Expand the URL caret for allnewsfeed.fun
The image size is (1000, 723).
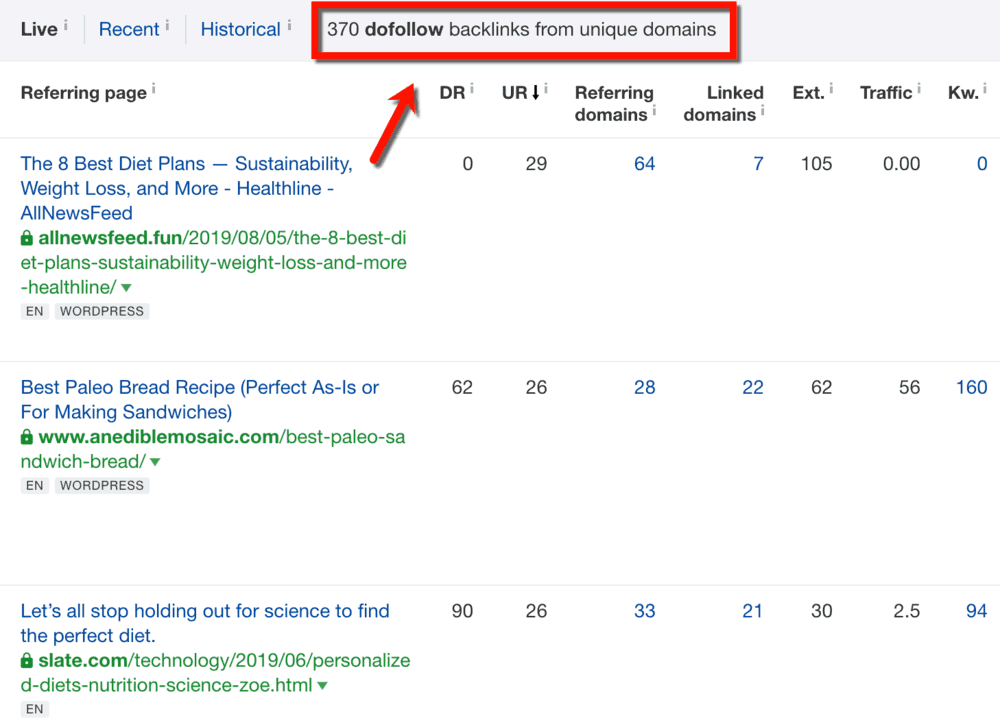pyautogui.click(x=128, y=287)
